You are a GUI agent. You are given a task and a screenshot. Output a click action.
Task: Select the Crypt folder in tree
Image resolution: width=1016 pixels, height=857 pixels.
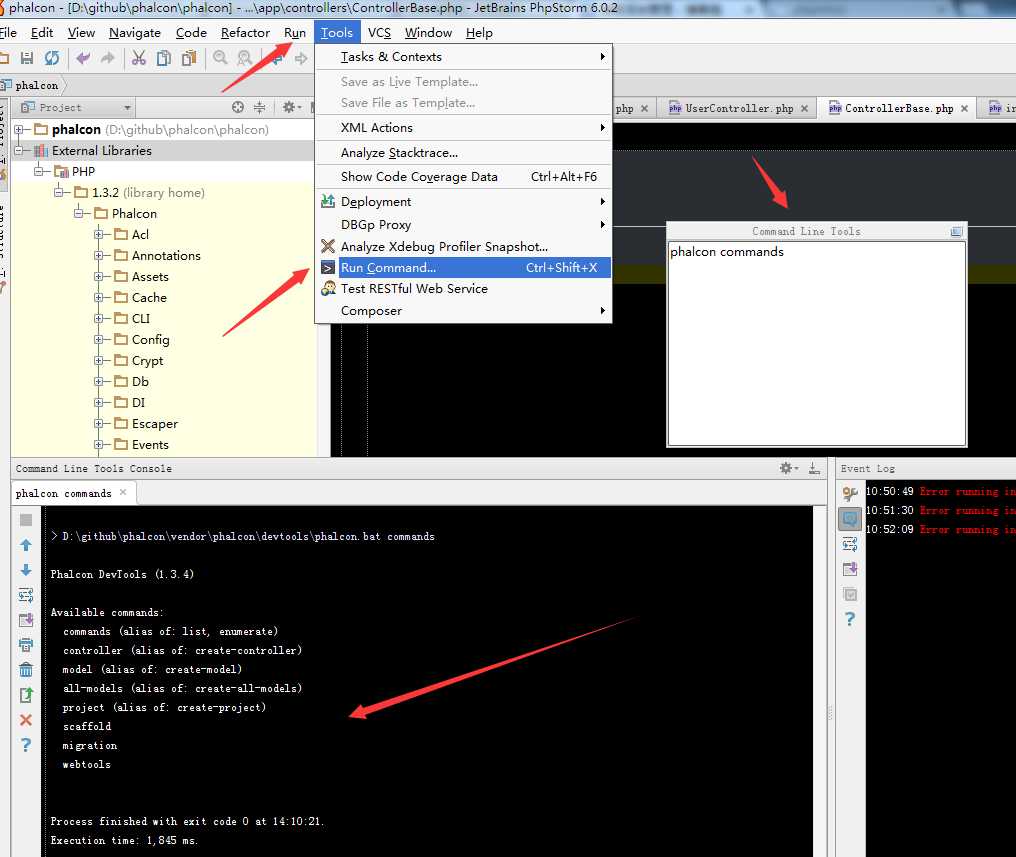pyautogui.click(x=147, y=361)
